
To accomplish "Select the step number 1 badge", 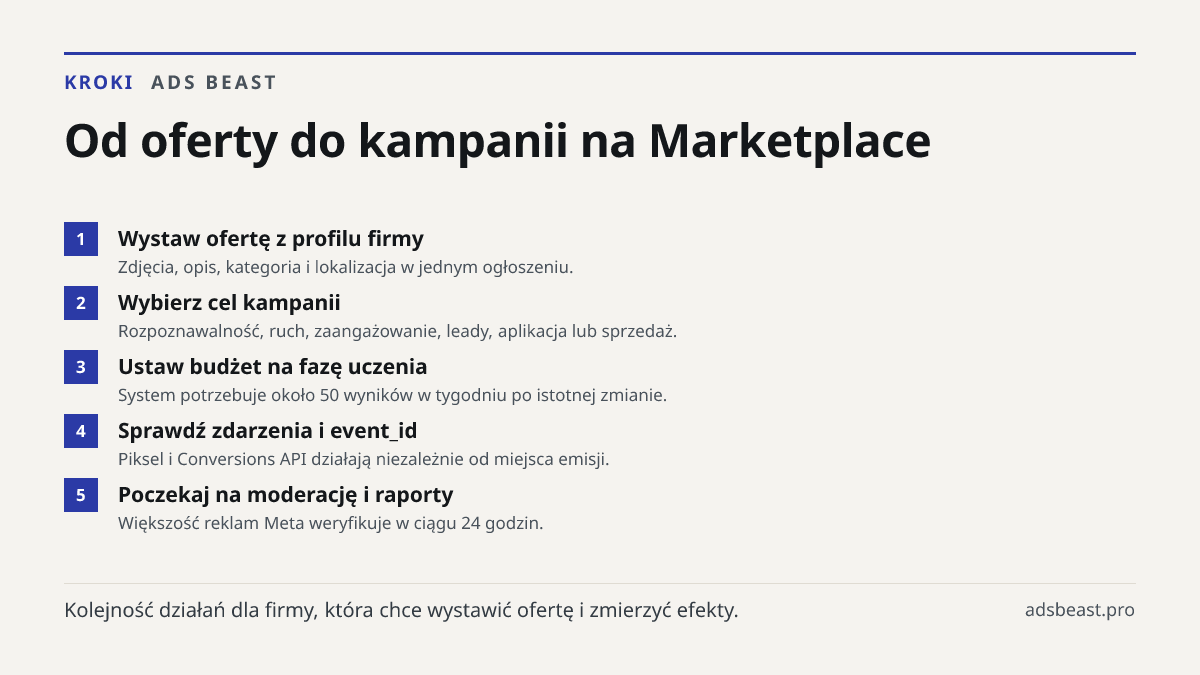I will click(x=81, y=239).
